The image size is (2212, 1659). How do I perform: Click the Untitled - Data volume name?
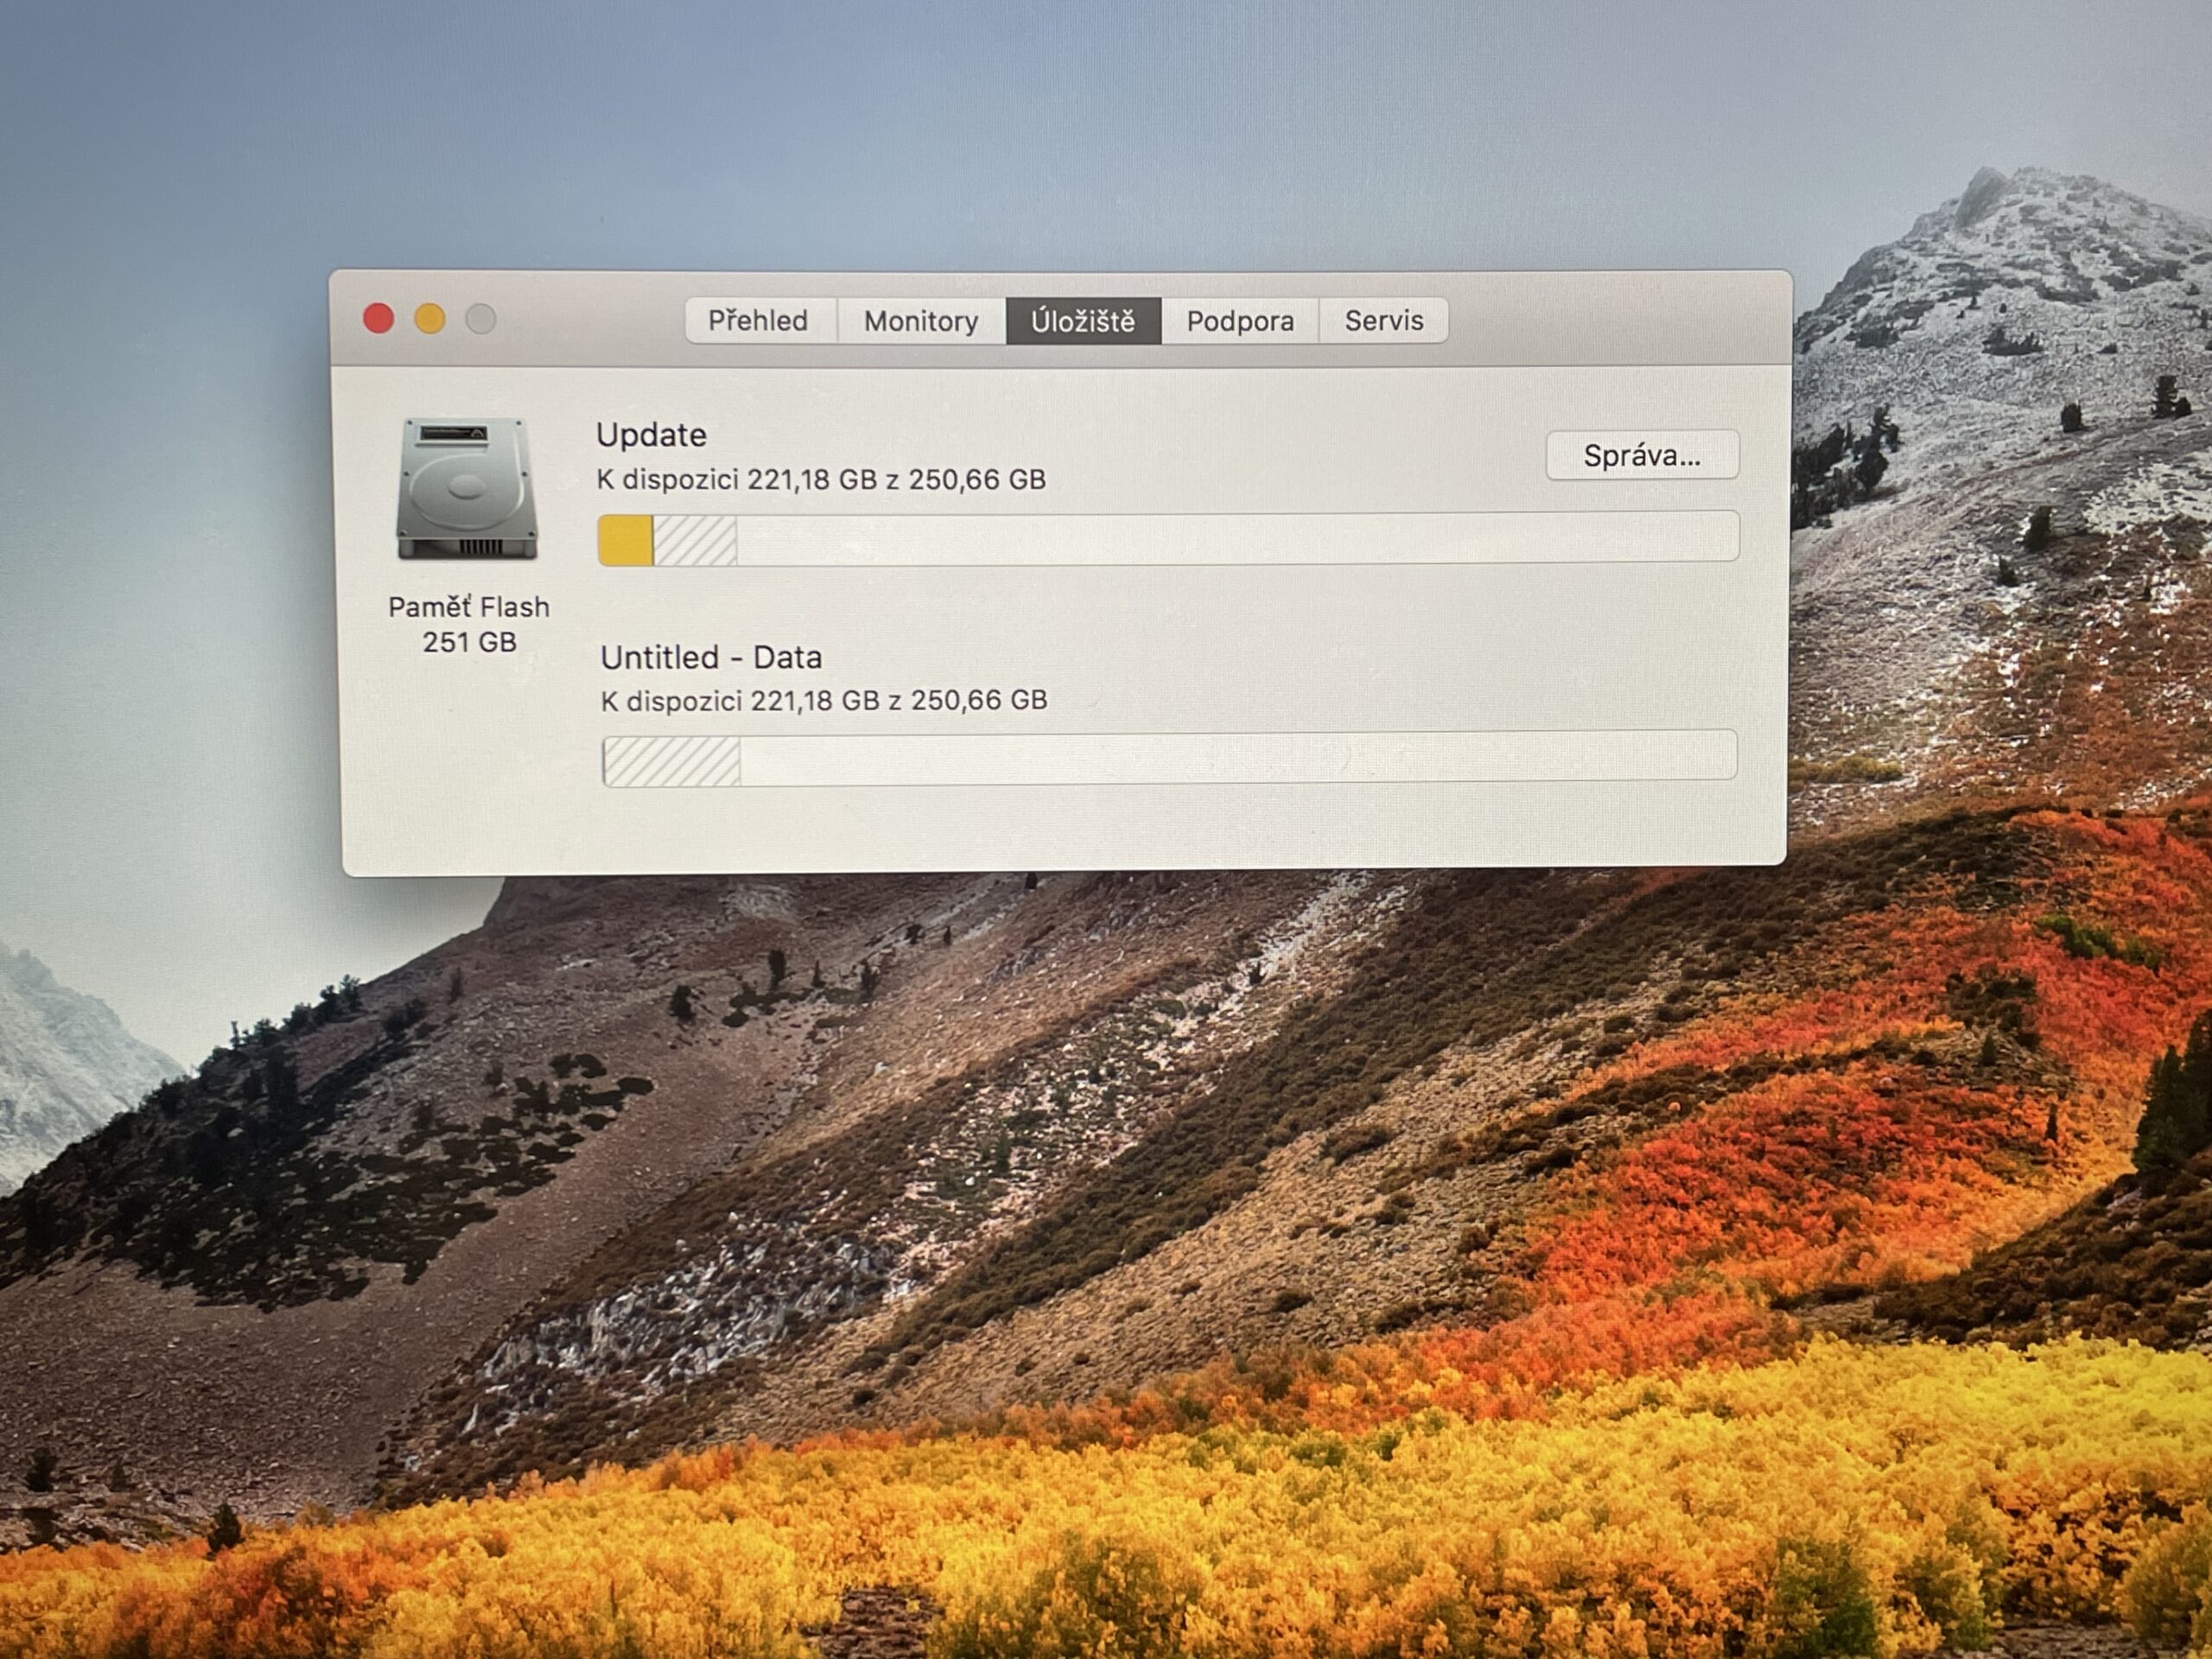pyautogui.click(x=711, y=657)
